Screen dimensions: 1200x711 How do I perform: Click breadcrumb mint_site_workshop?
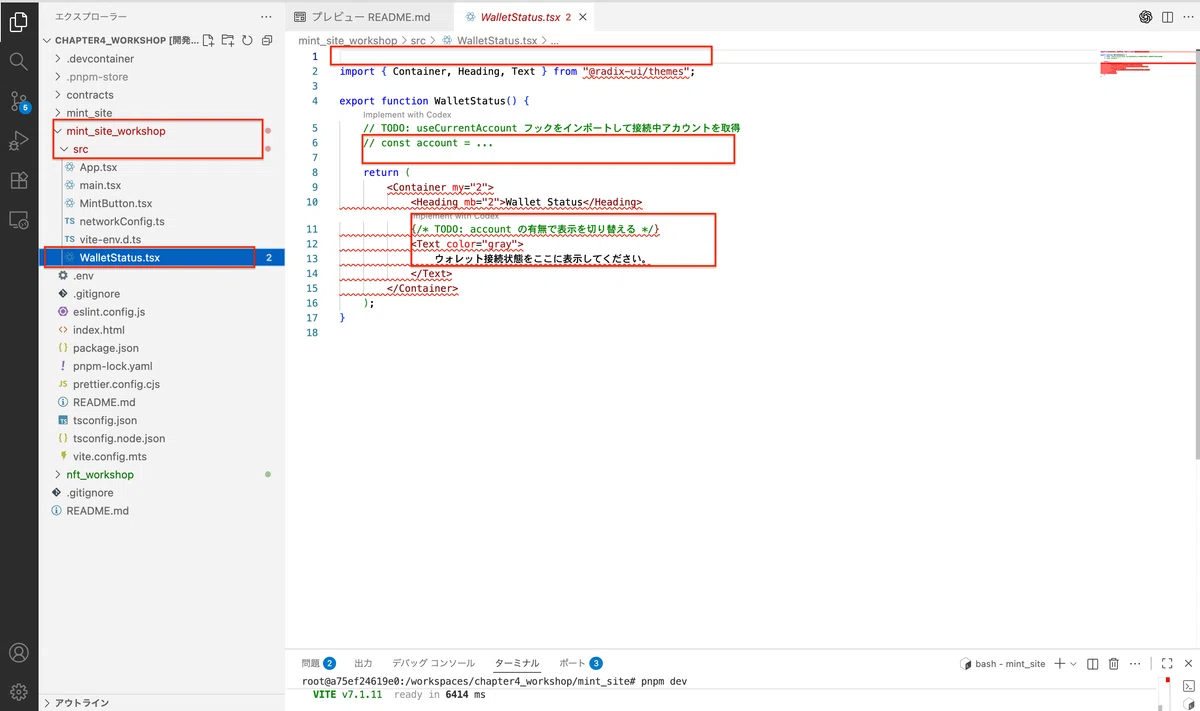[x=346, y=41]
